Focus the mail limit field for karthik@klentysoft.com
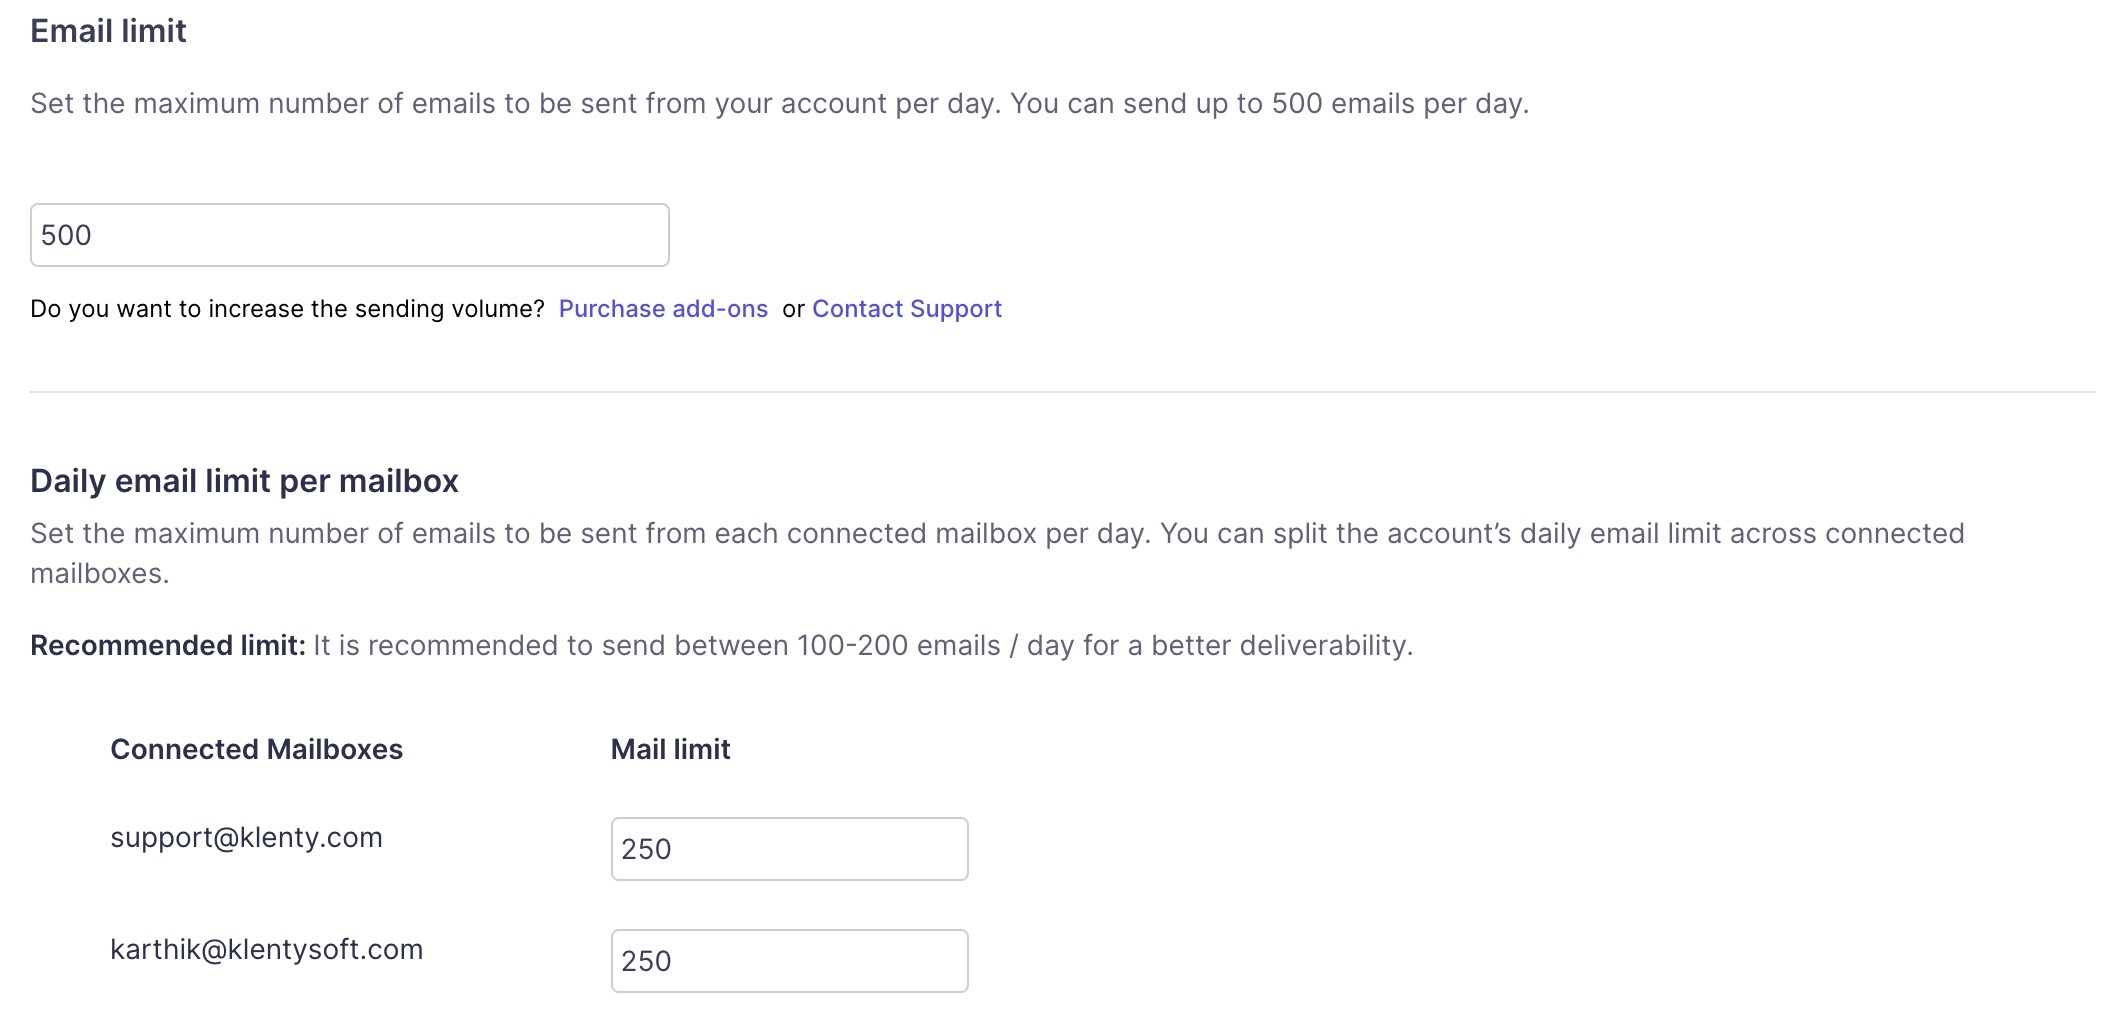Screen dimensions: 2126x1020 pos(789,961)
